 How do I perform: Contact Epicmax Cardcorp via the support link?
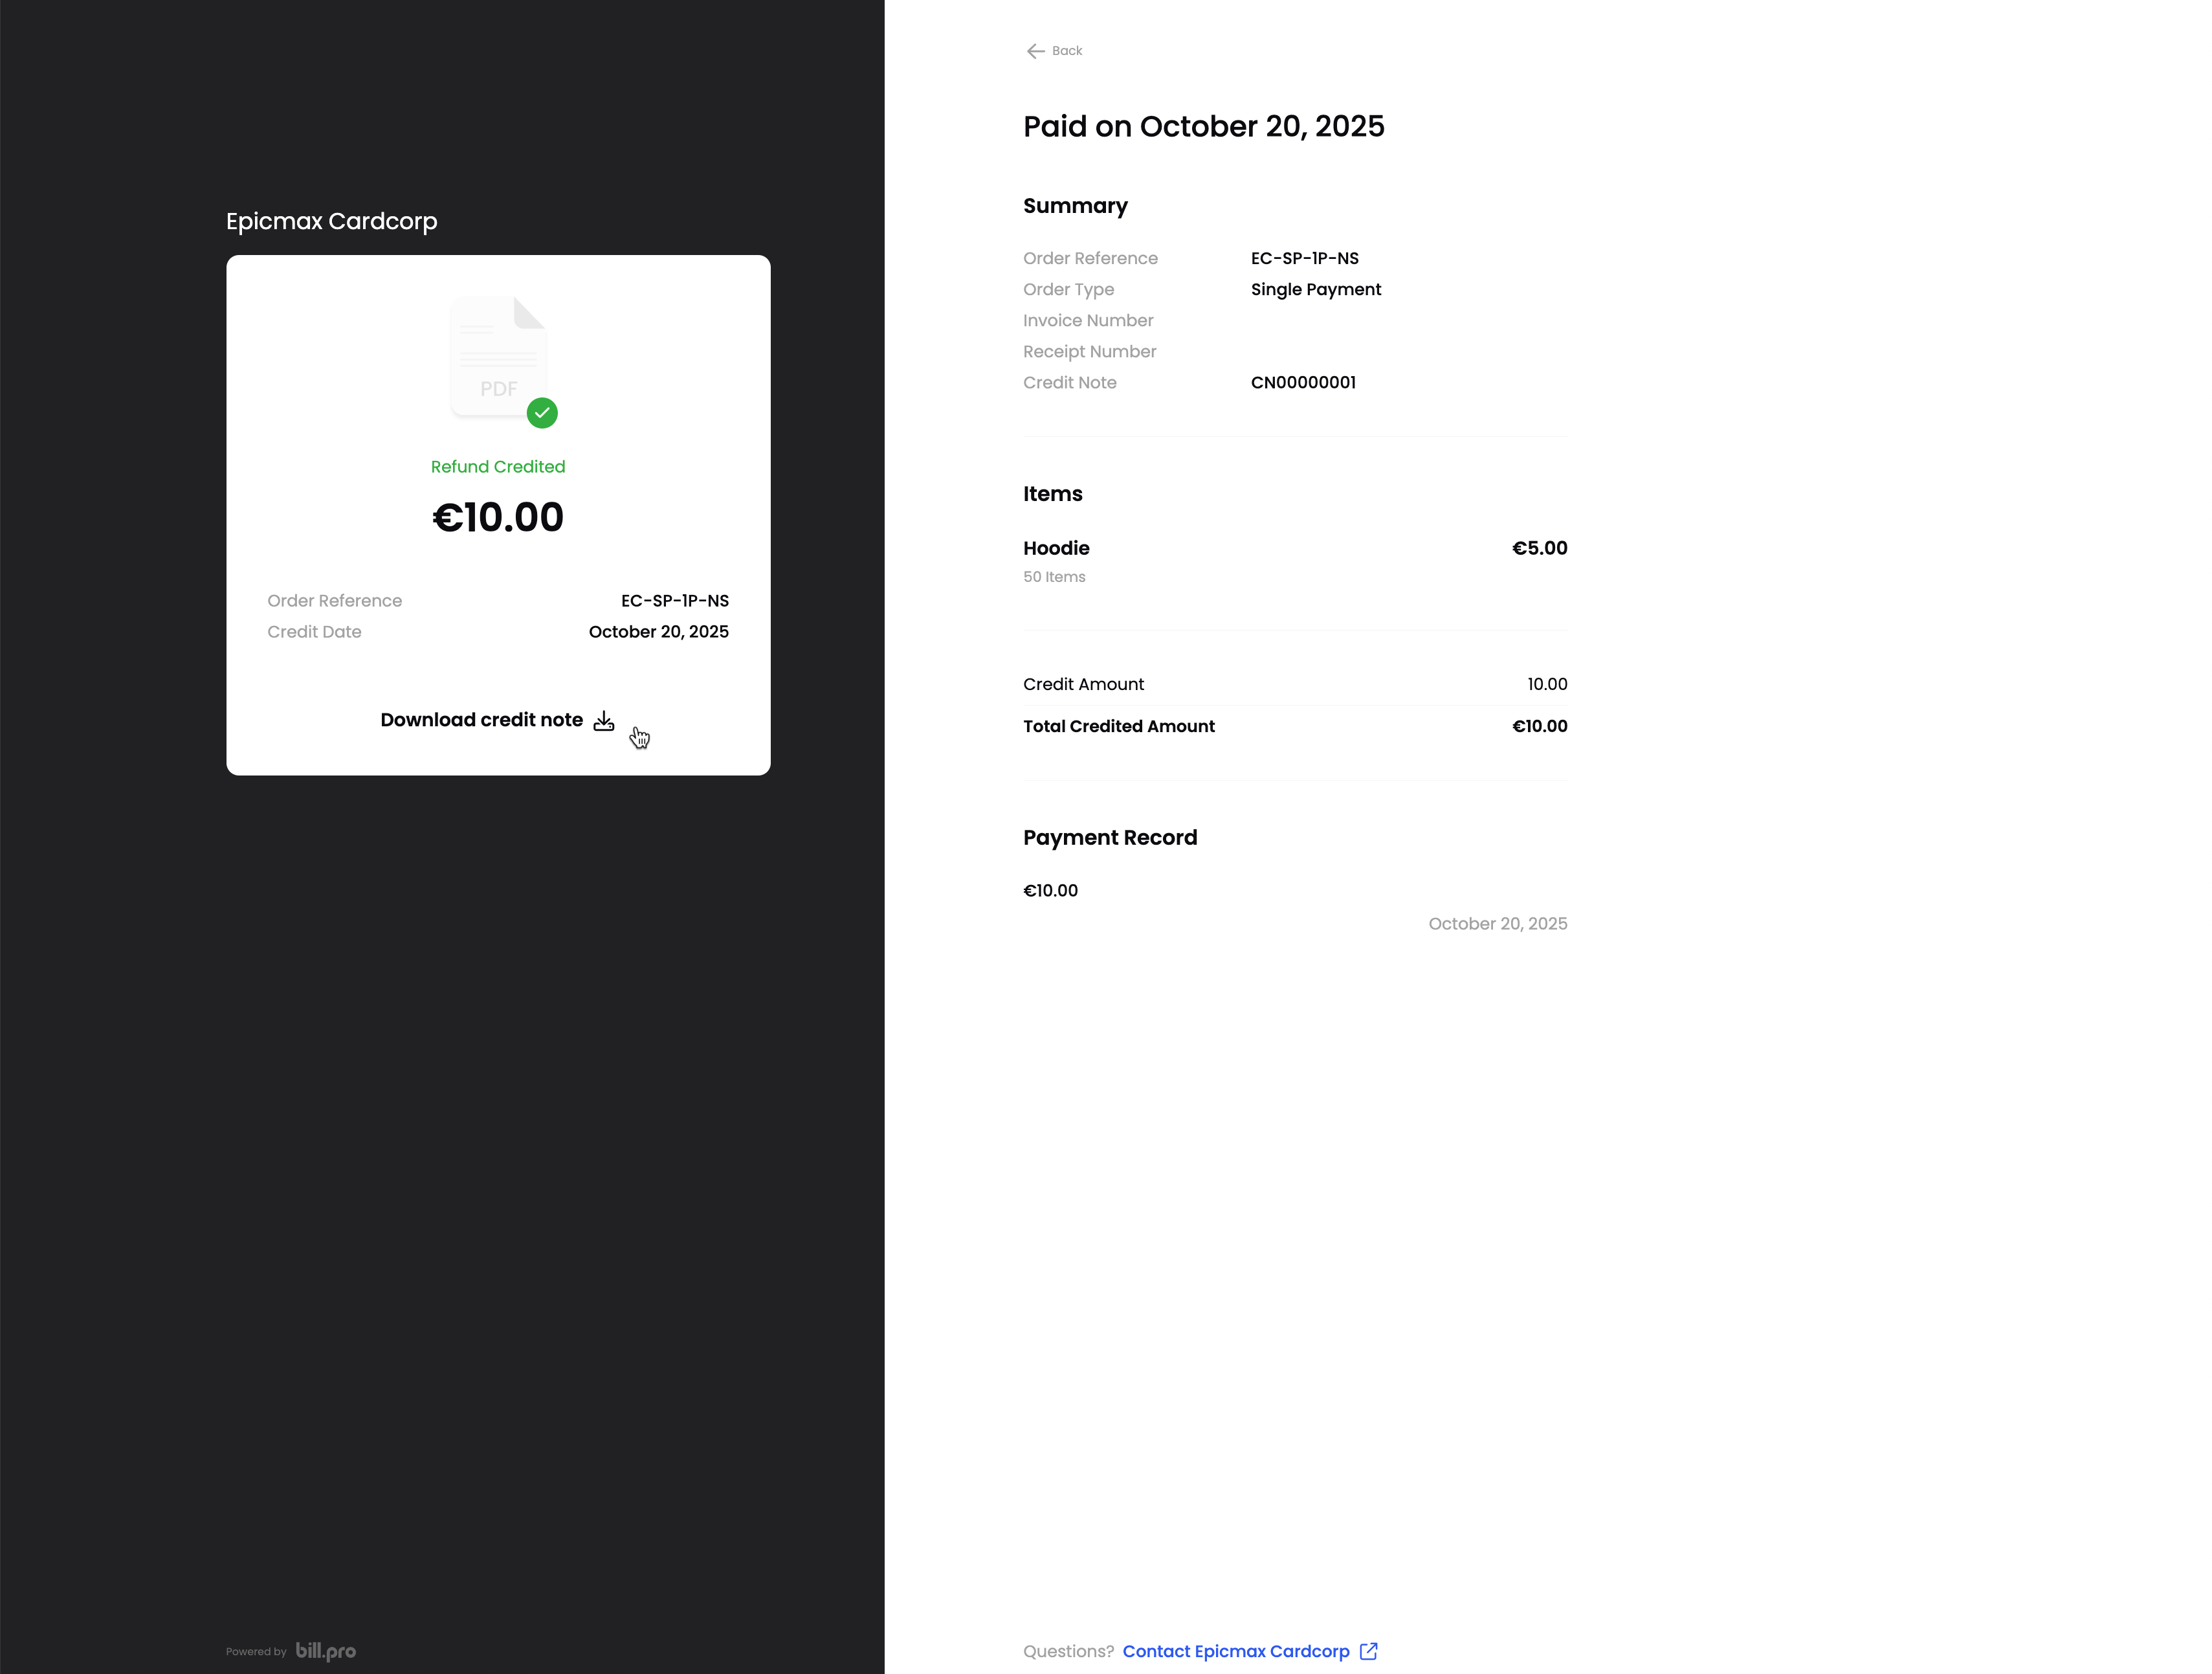1236,1651
